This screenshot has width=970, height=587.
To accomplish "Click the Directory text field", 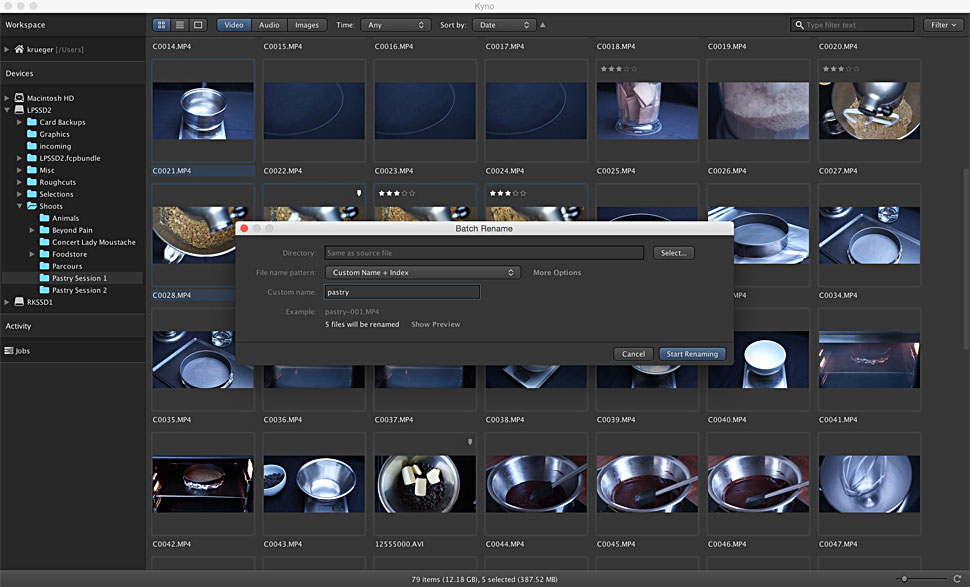I will tap(484, 253).
